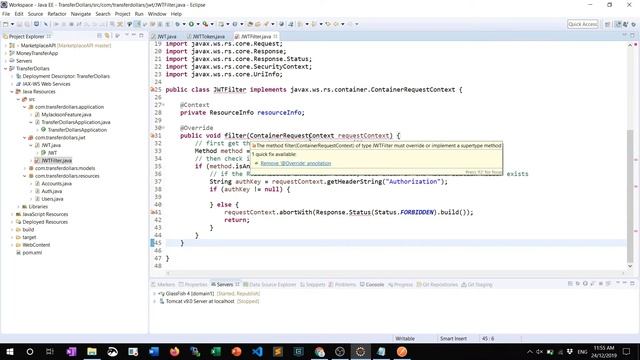Viewport: 640px width, 360px height.
Task: Open OneNote from the taskbar
Action: [x=71, y=351]
